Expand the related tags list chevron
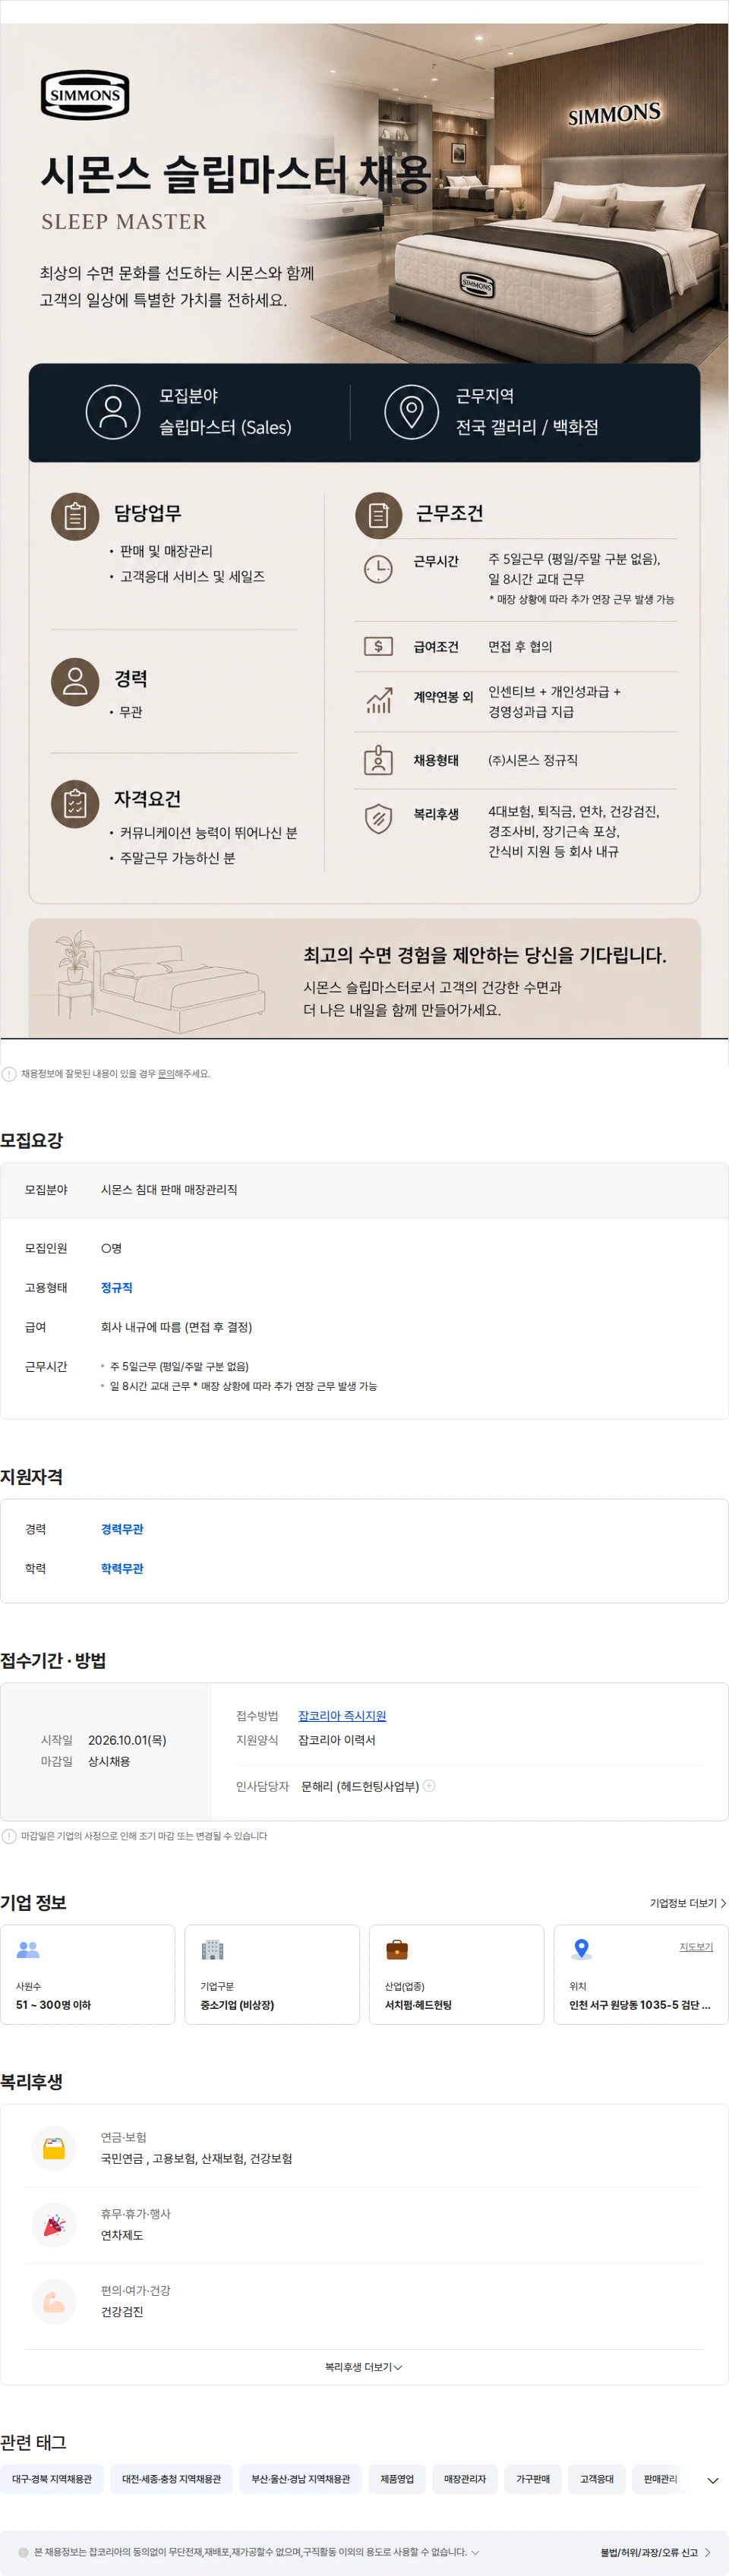 [713, 2479]
